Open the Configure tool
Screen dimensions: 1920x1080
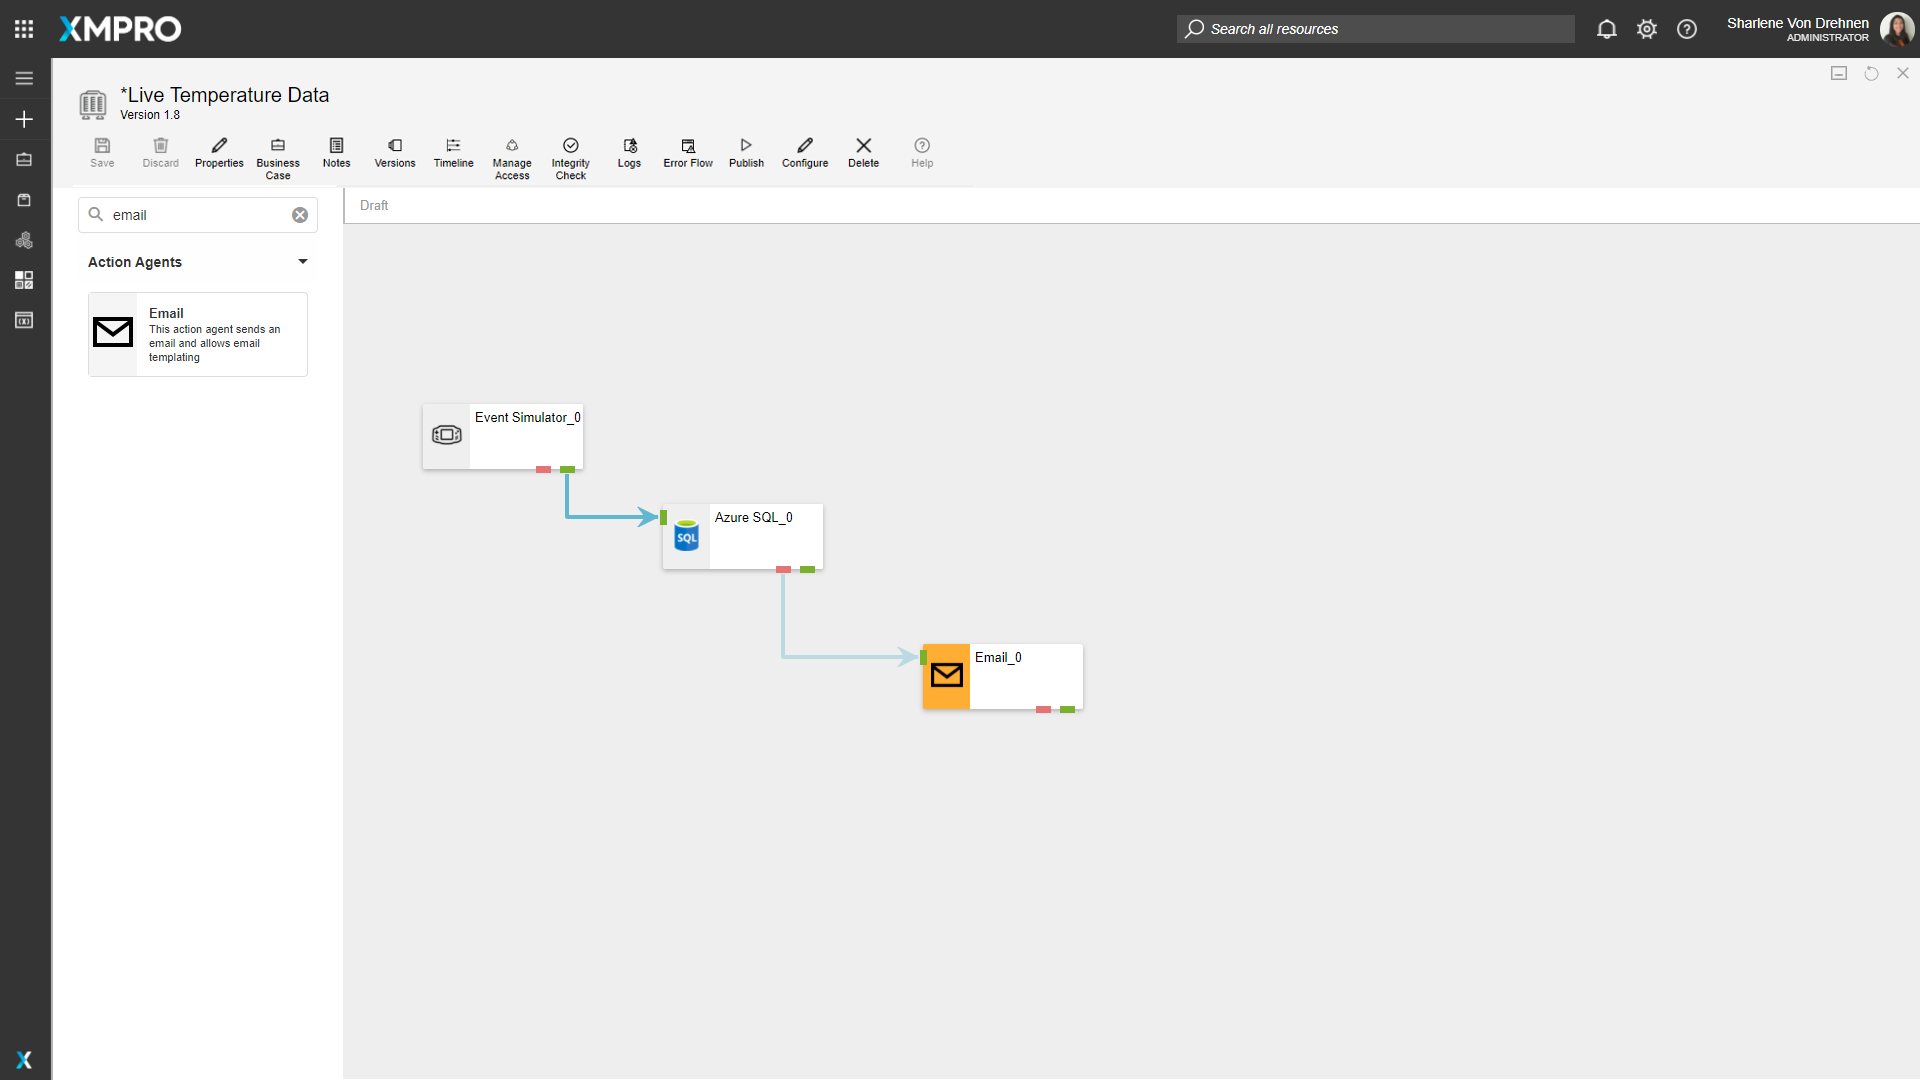tap(805, 153)
